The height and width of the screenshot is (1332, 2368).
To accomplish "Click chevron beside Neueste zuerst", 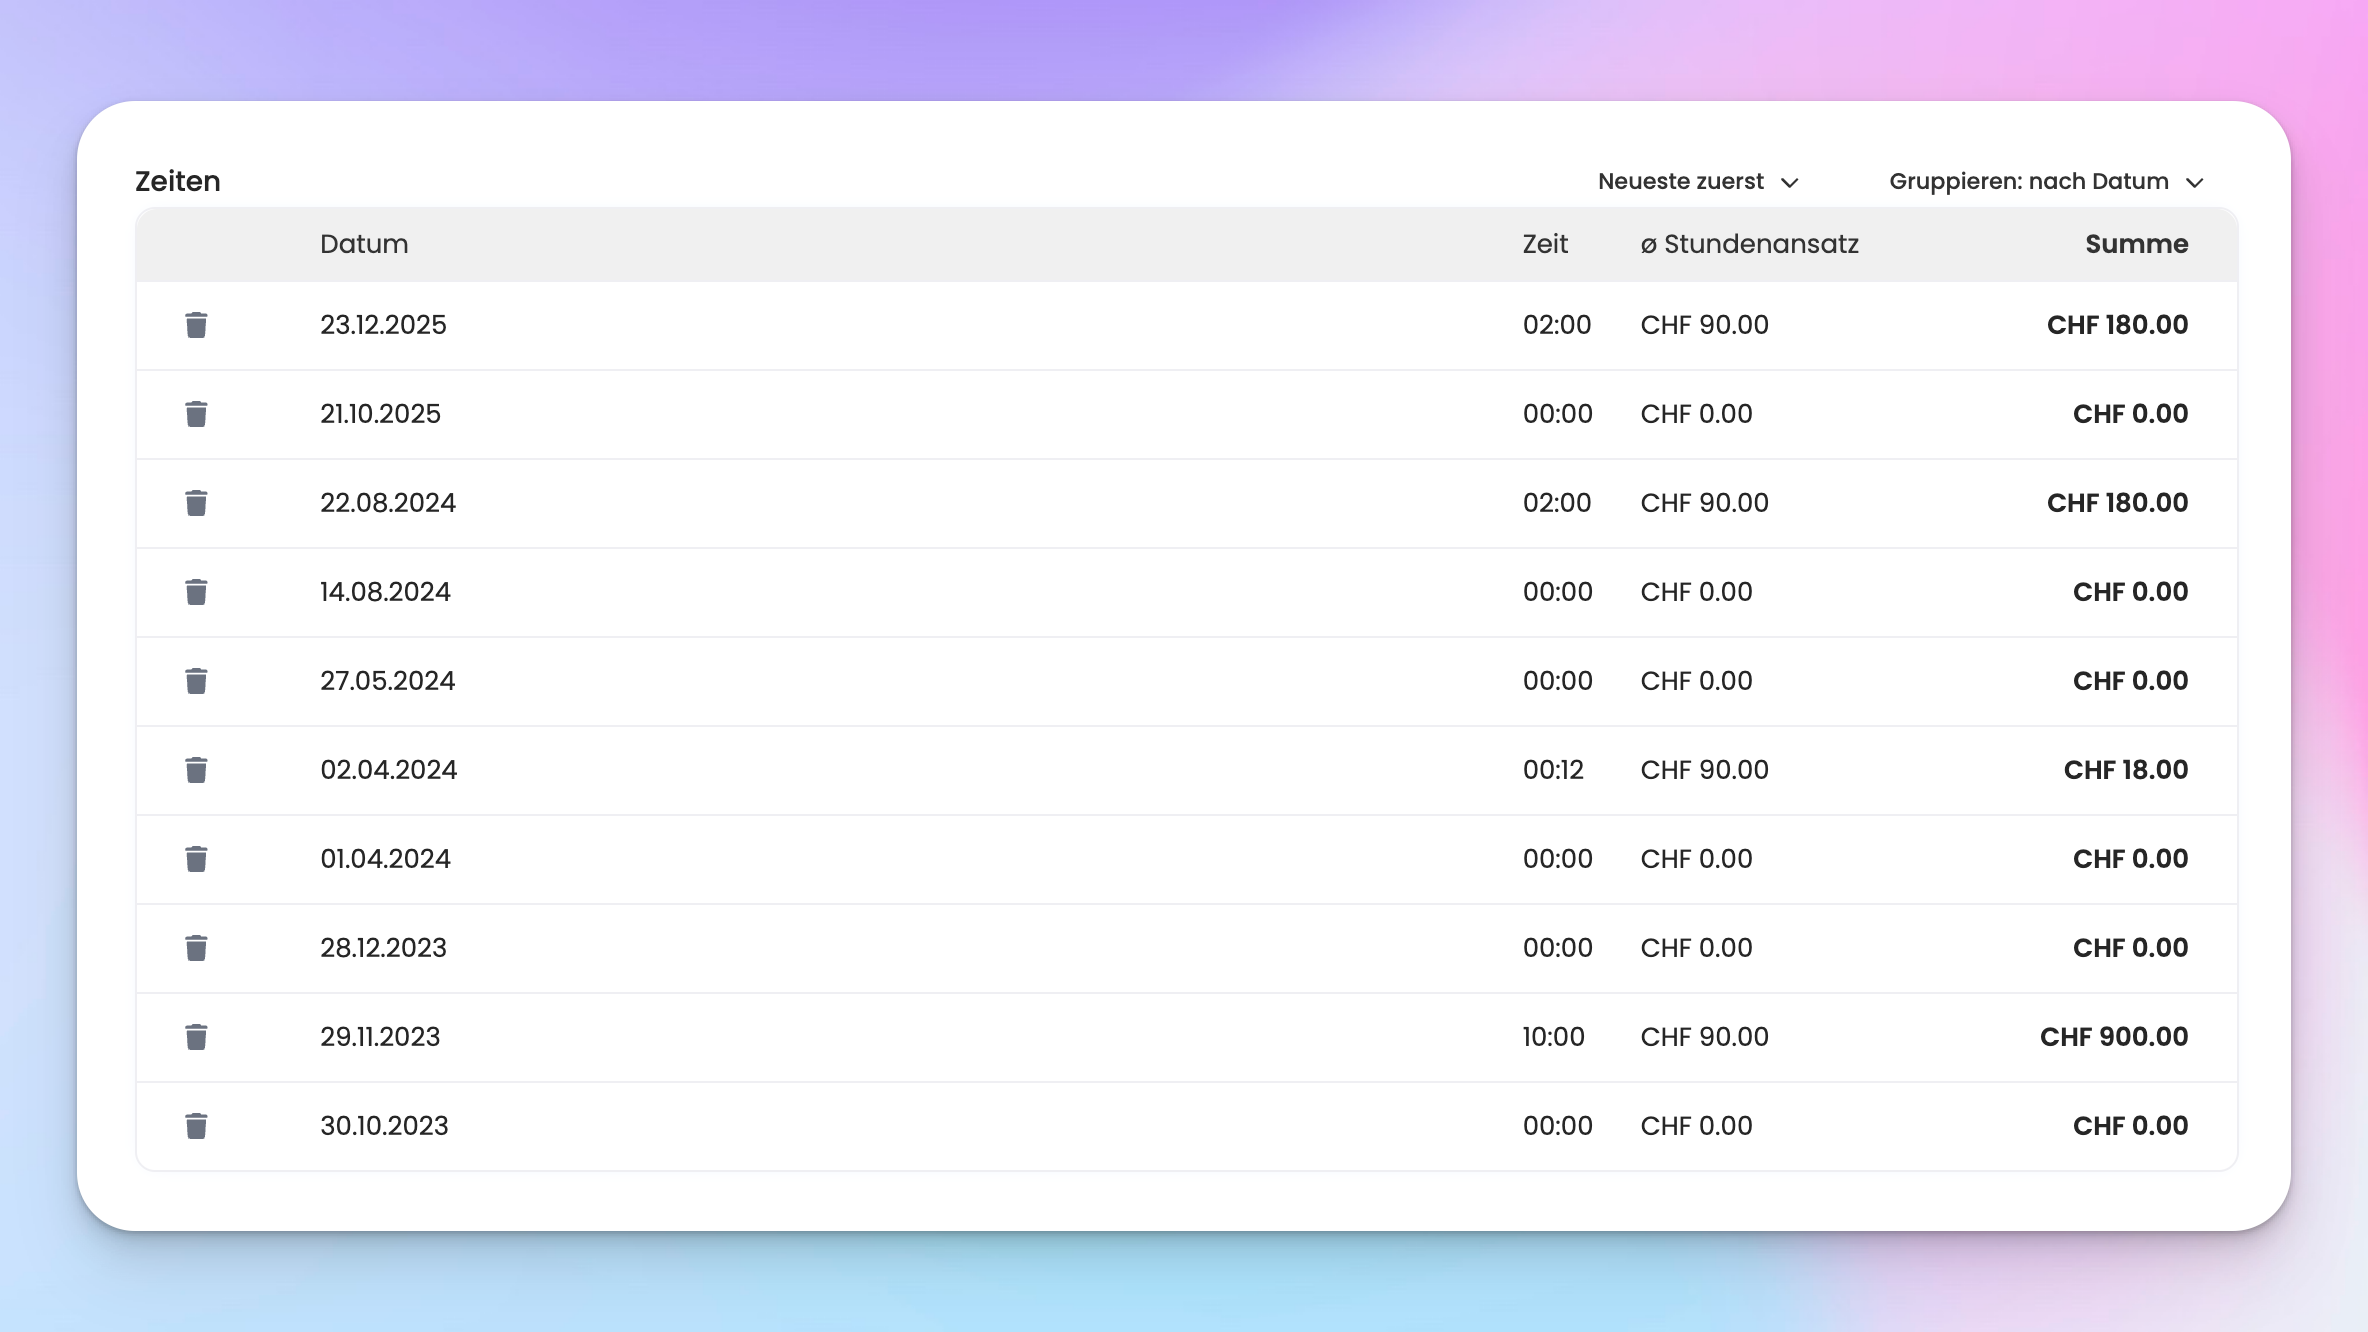I will pyautogui.click(x=1790, y=183).
